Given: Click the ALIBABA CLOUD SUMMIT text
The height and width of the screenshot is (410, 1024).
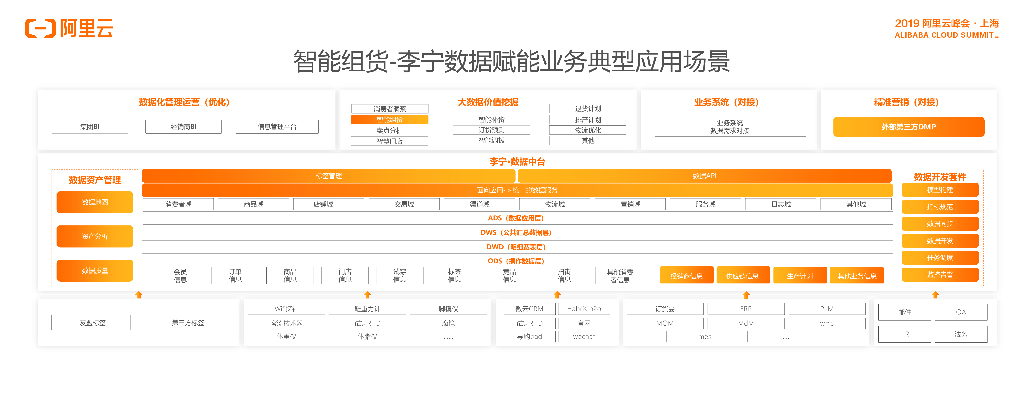Looking at the screenshot, I should [946, 36].
